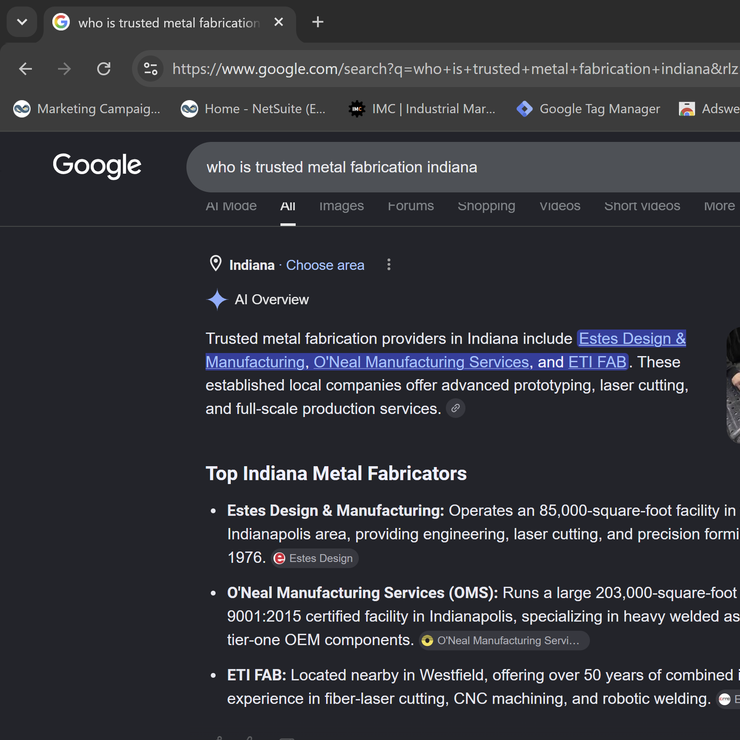Click the bold Indiana location text

252,265
